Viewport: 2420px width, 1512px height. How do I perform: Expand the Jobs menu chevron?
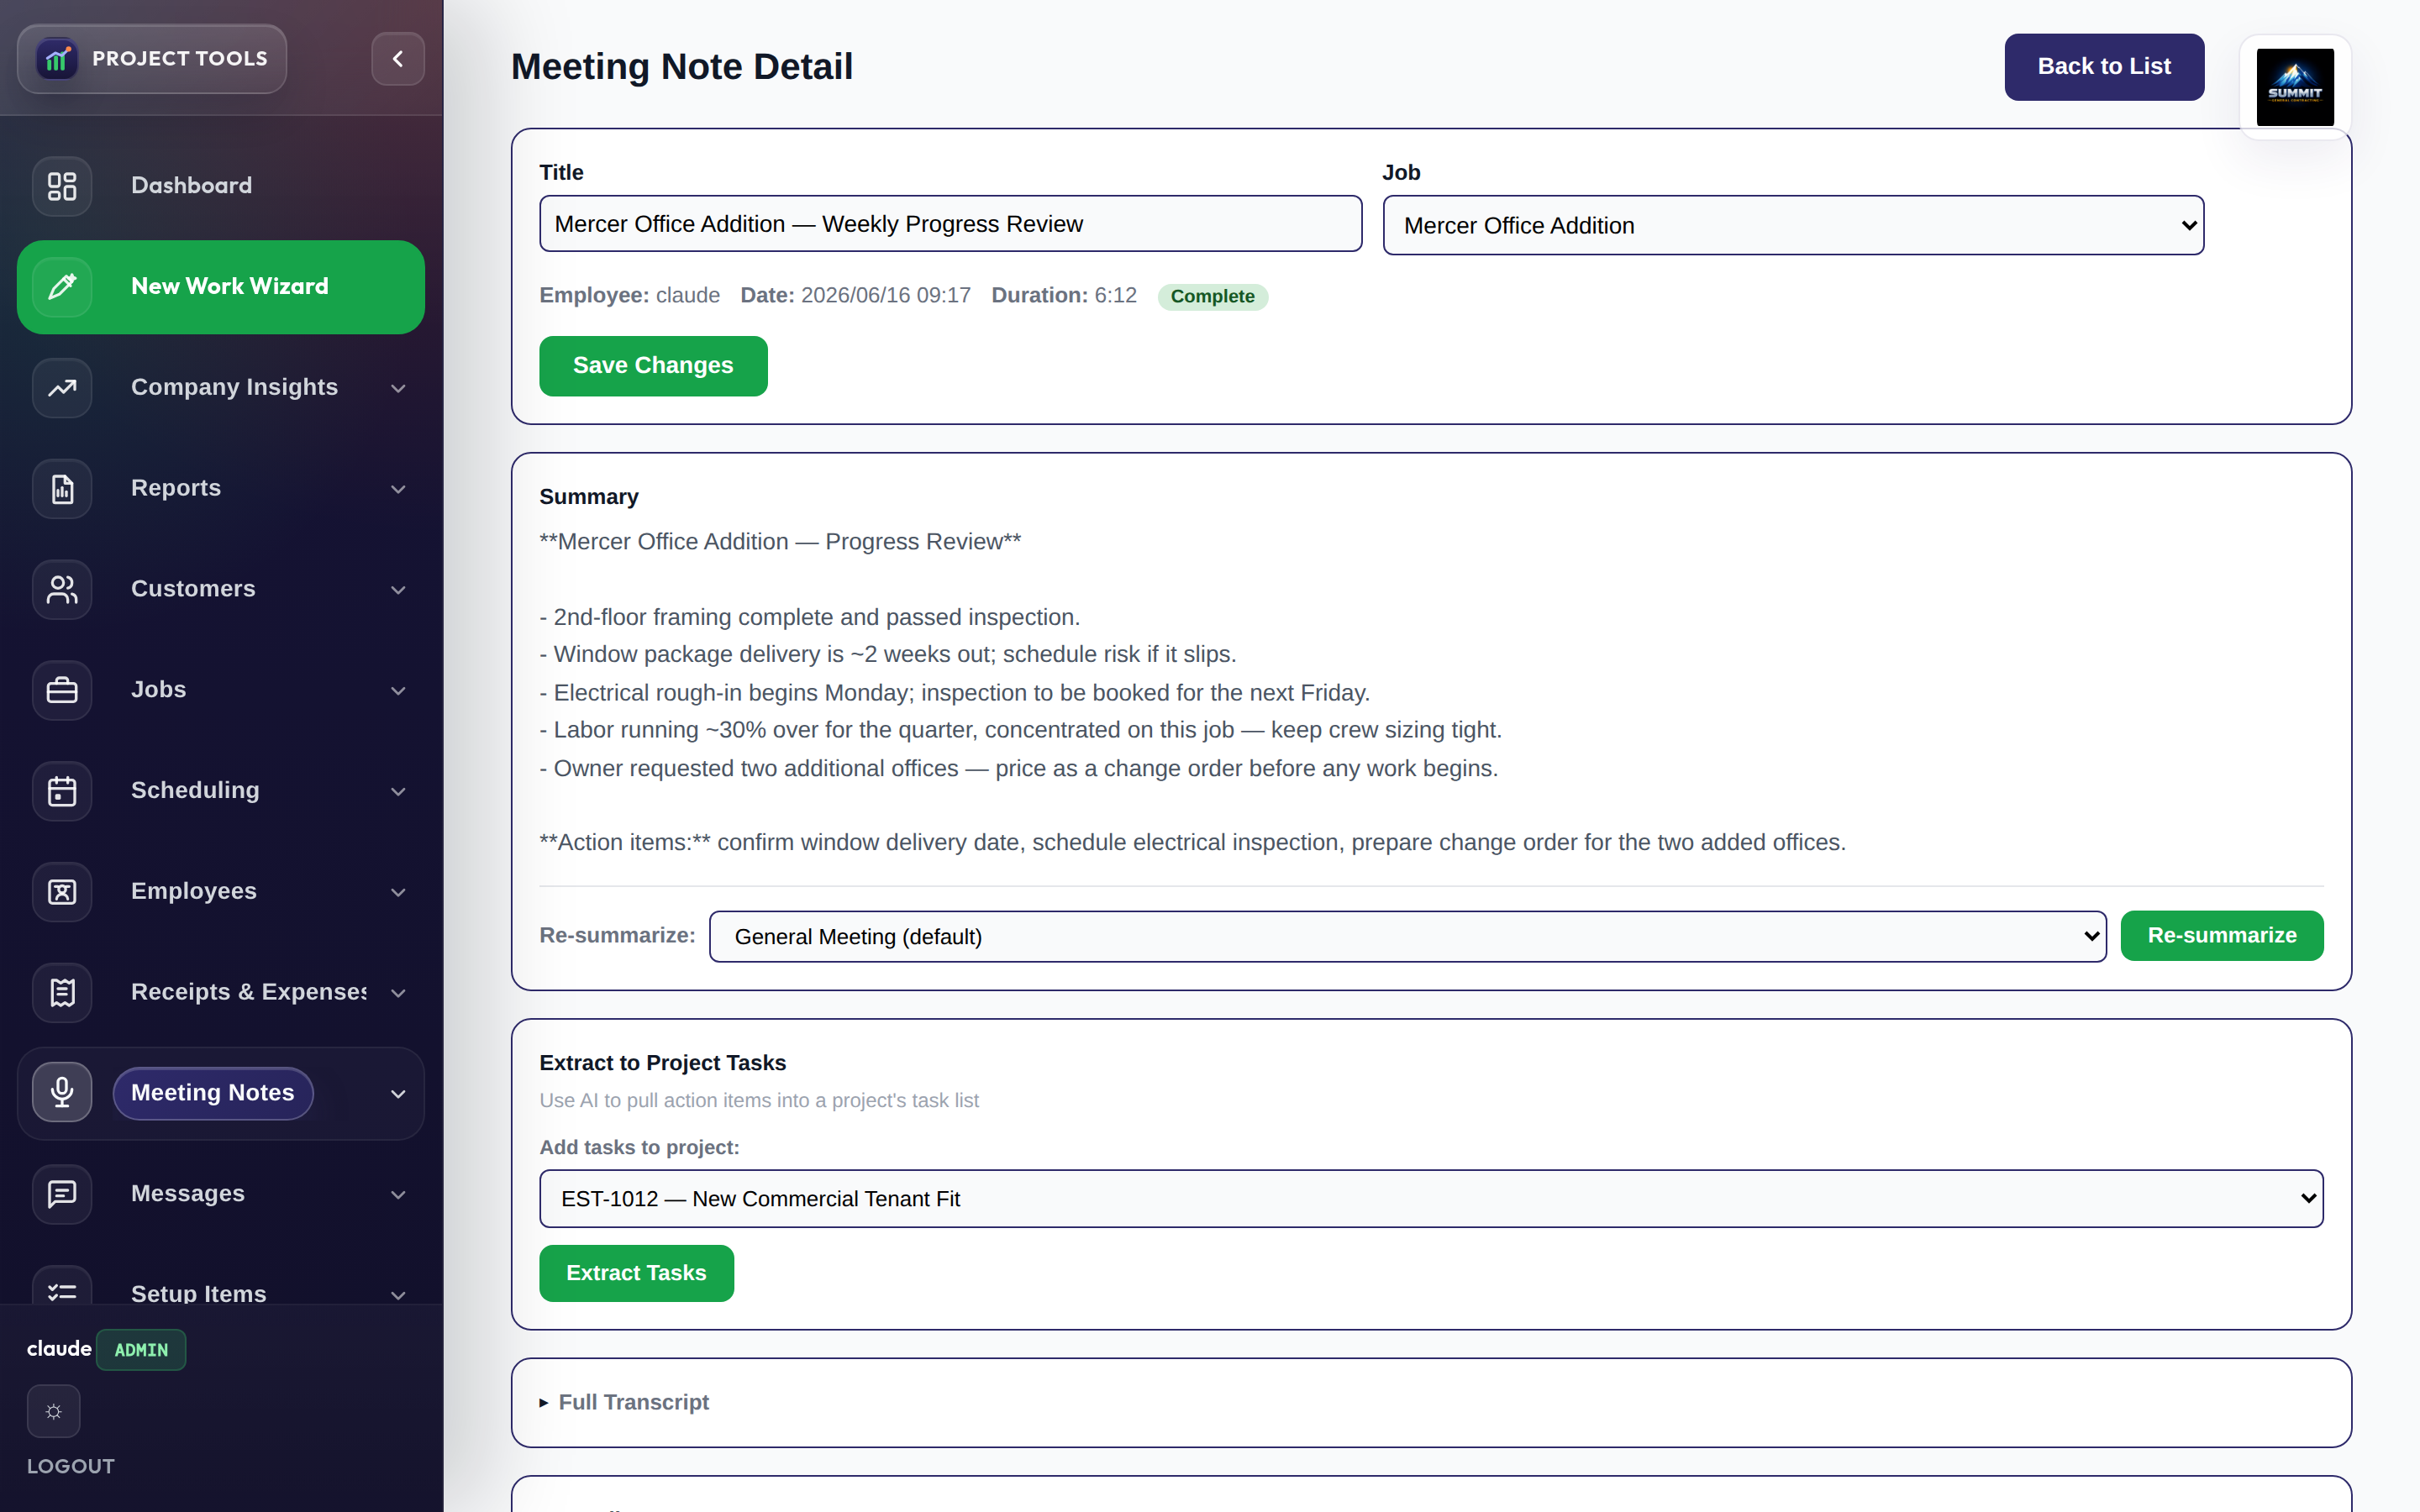tap(398, 691)
